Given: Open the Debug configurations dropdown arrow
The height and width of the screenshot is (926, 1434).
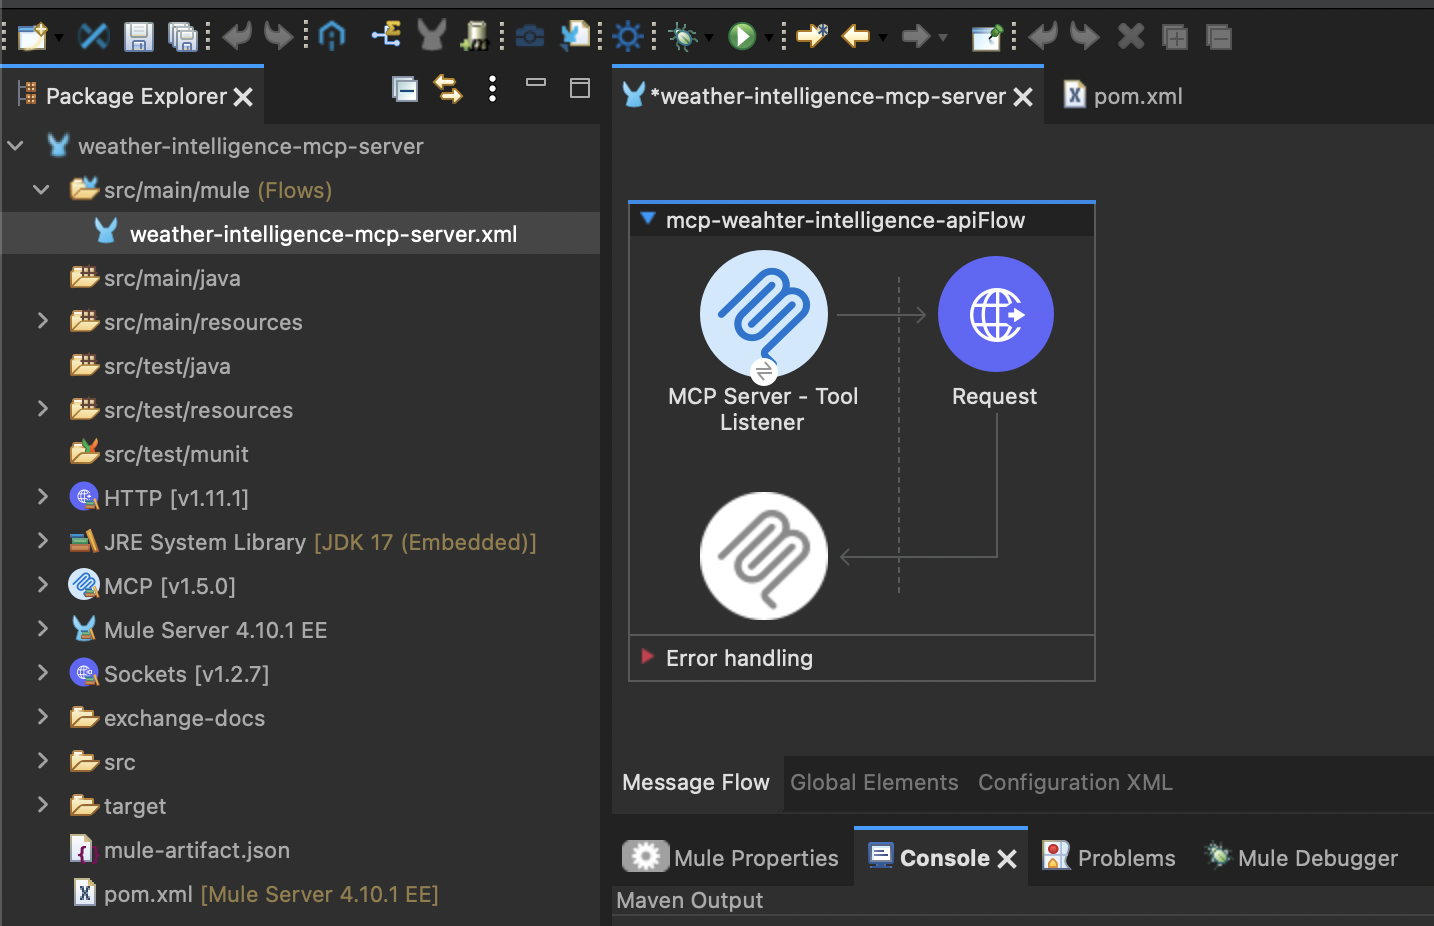Looking at the screenshot, I should tap(709, 38).
